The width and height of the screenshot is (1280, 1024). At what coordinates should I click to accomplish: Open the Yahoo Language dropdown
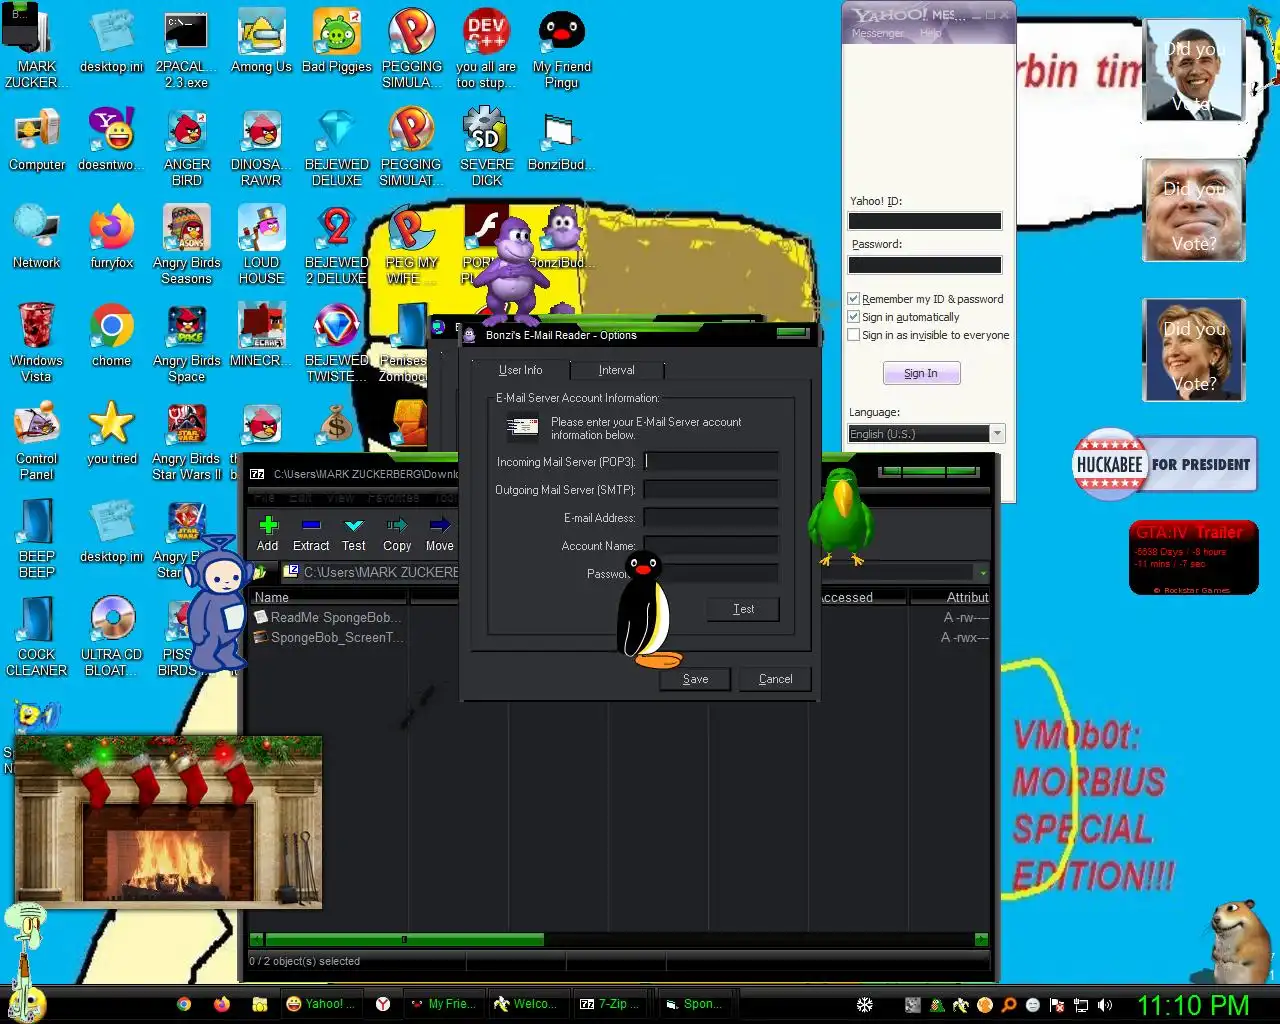coord(997,433)
